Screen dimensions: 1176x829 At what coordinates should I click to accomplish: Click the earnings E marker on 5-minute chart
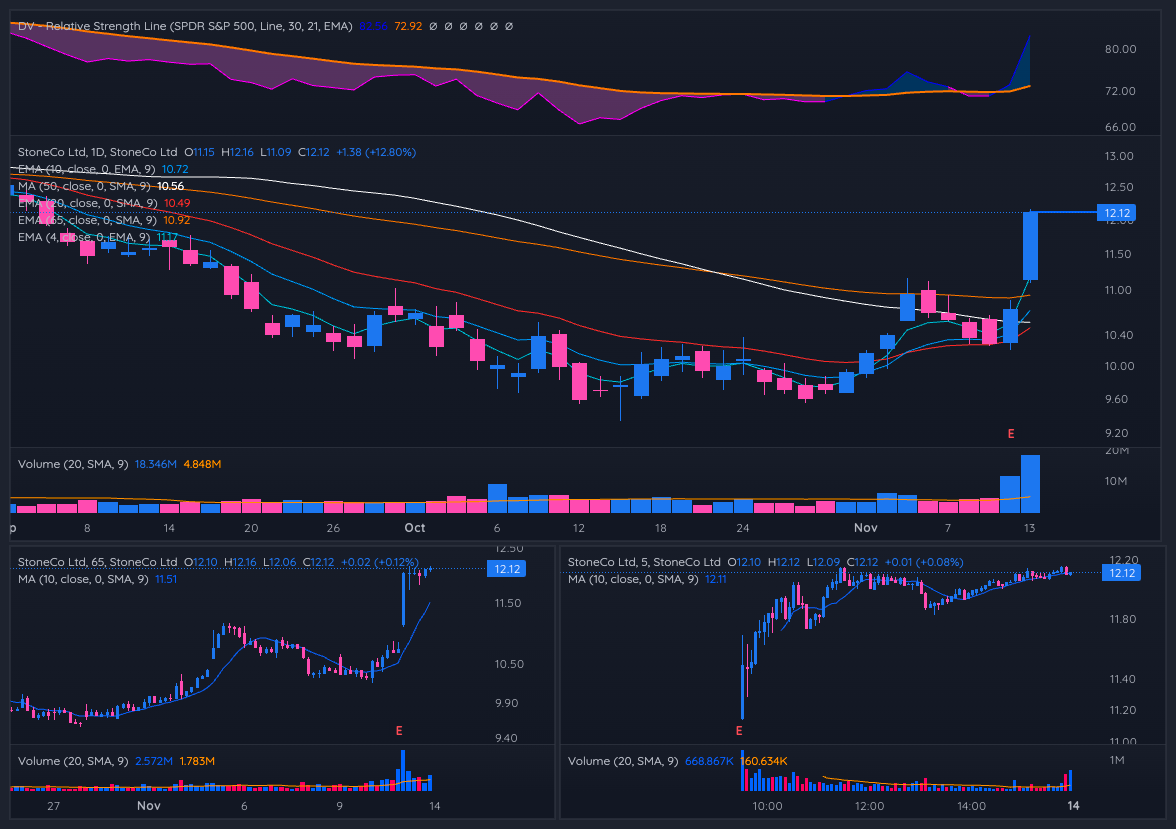coord(739,731)
